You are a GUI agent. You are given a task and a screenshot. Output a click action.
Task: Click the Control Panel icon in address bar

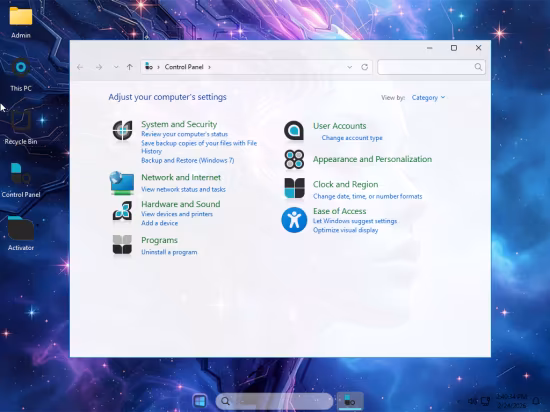coord(149,66)
